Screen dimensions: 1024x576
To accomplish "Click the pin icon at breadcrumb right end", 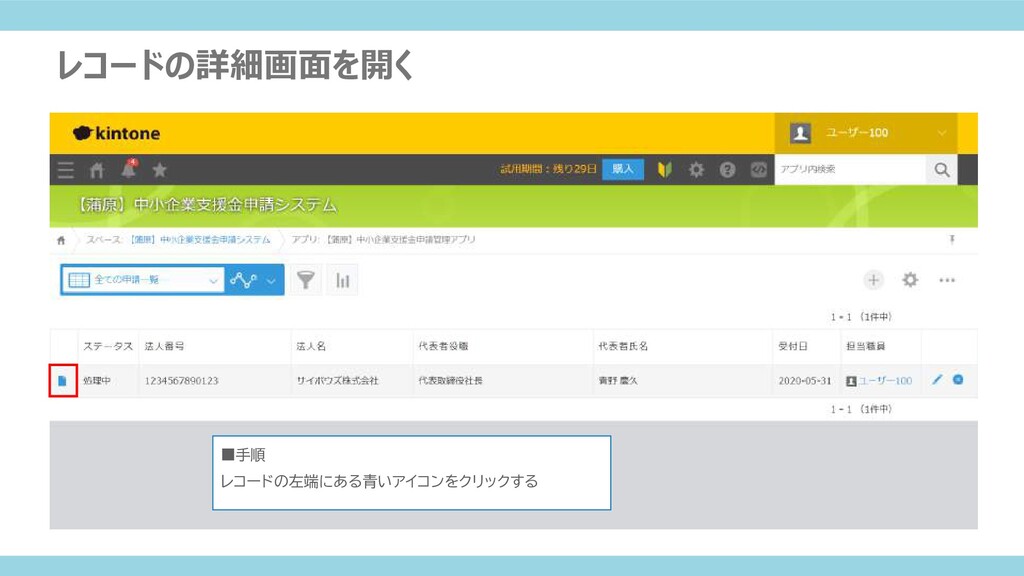I will [952, 240].
